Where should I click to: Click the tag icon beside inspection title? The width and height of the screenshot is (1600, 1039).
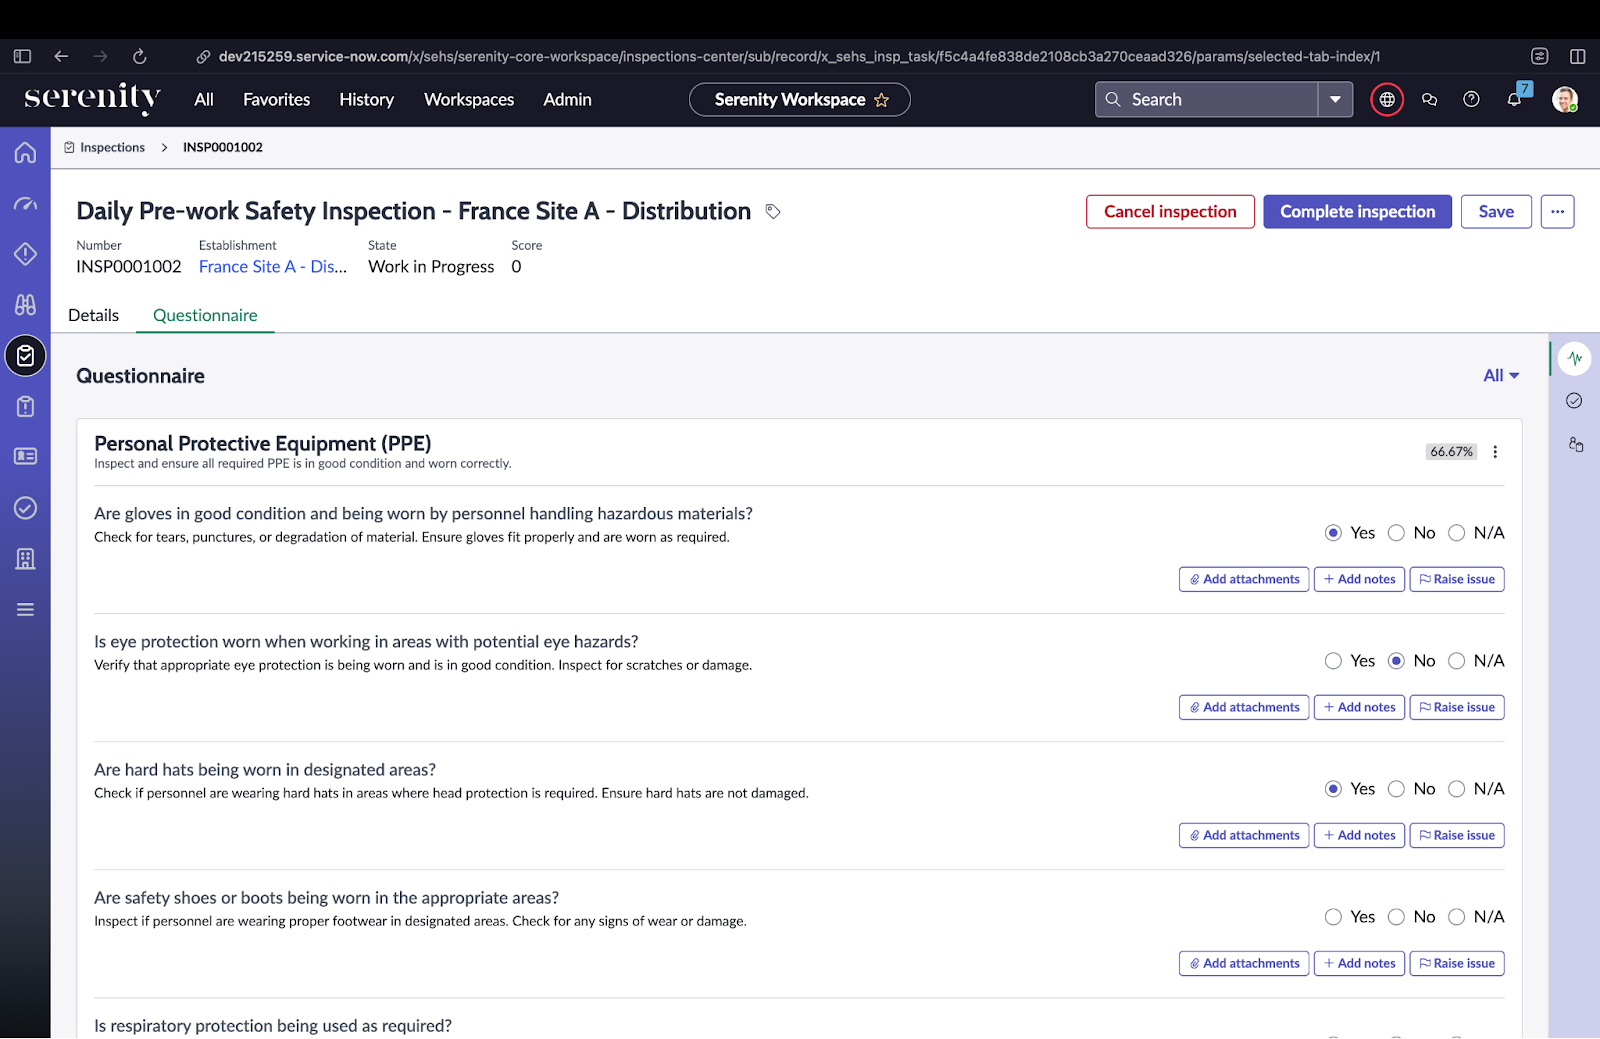click(773, 212)
